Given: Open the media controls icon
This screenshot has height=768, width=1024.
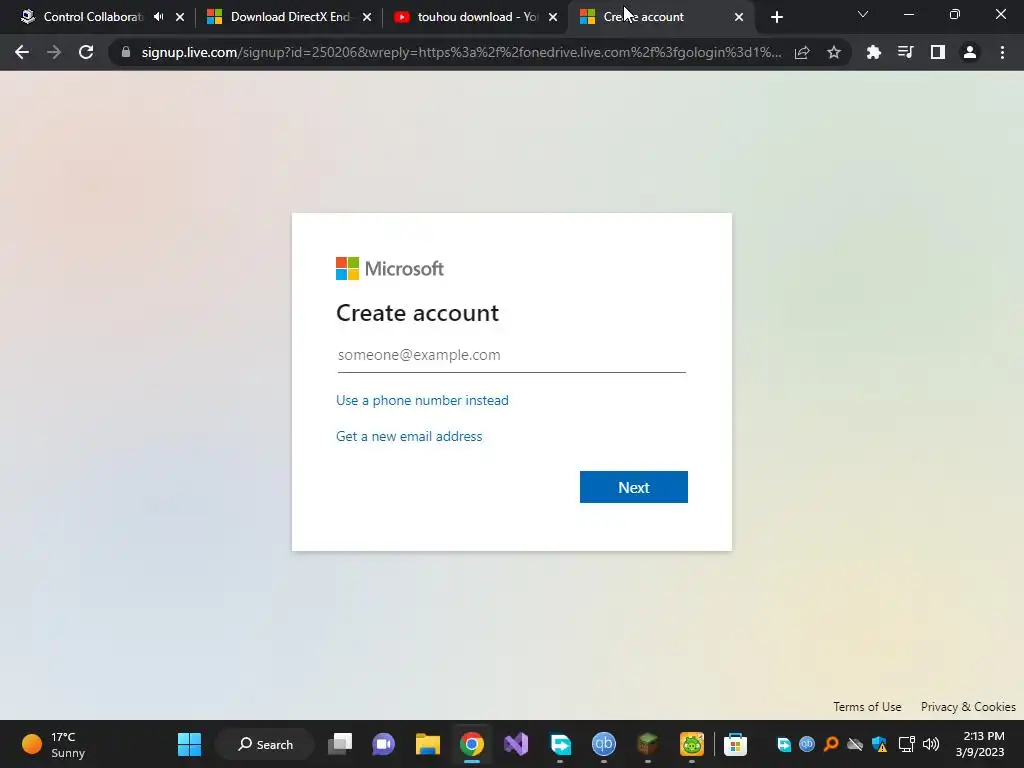Looking at the screenshot, I should point(905,52).
